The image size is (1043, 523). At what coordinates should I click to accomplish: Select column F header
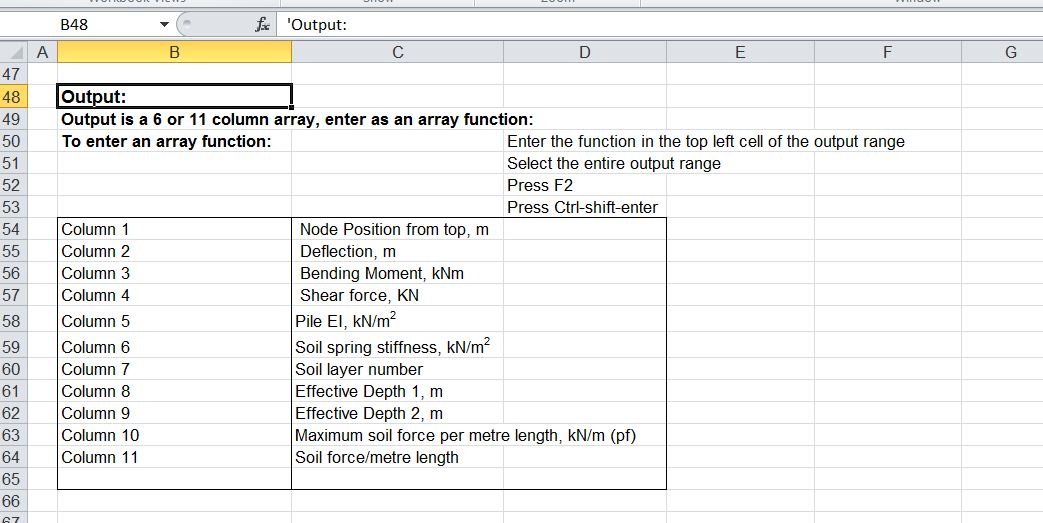click(x=887, y=53)
